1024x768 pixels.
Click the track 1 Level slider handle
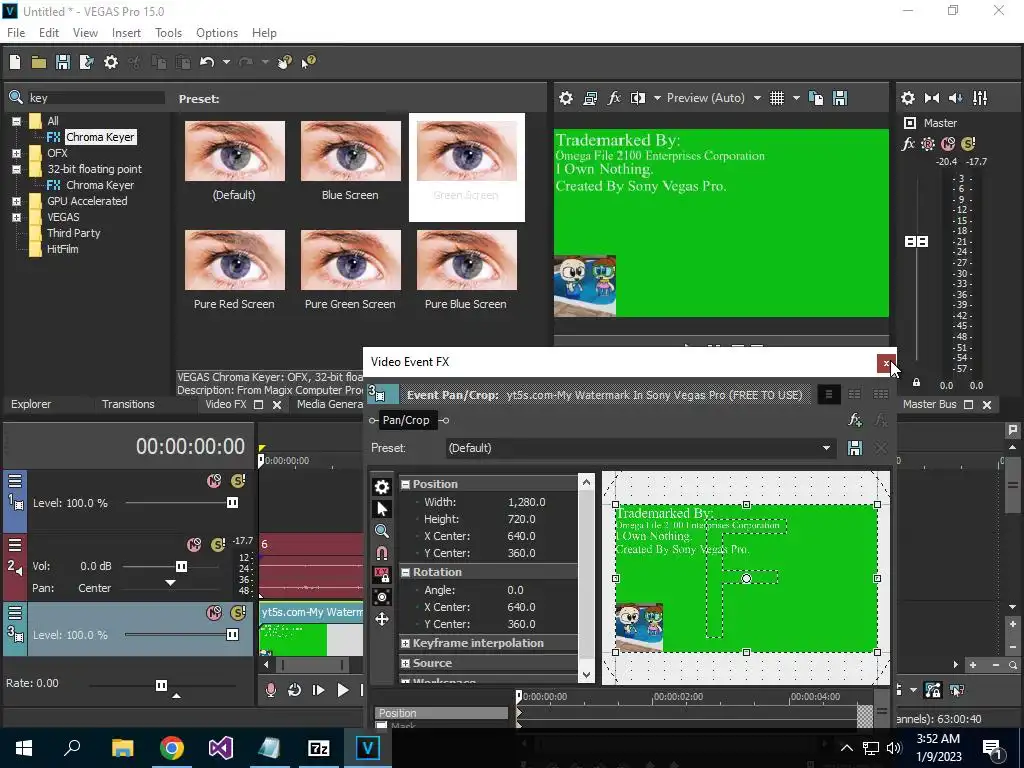(x=232, y=503)
